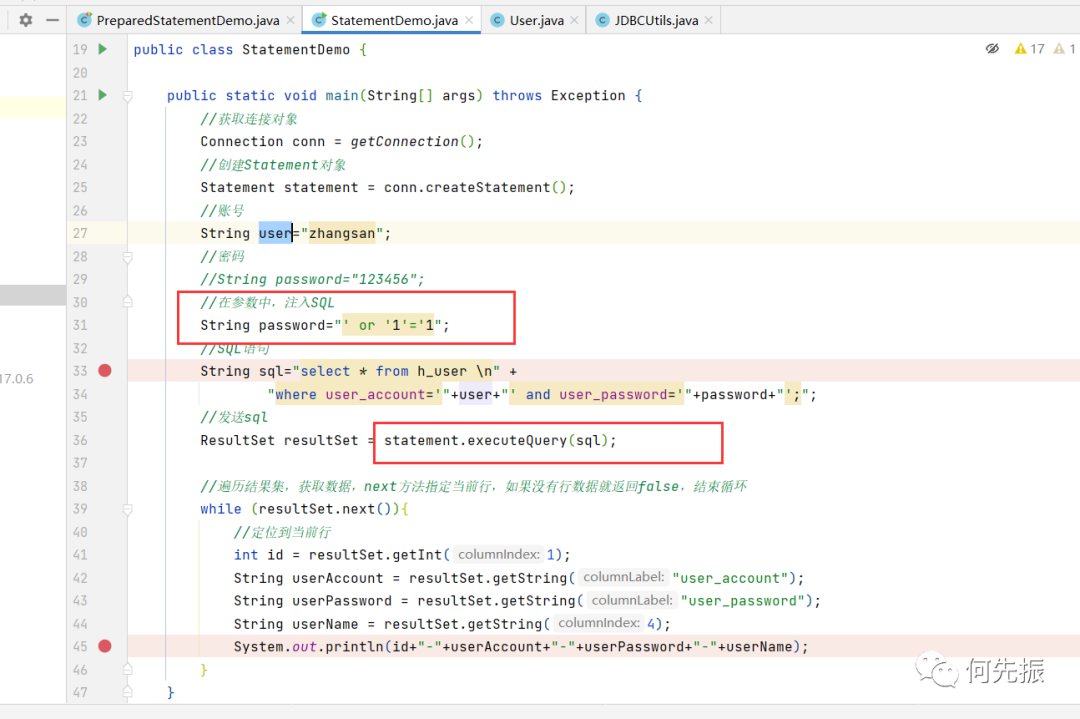Collapse while loop fold at line 39
This screenshot has width=1080, height=719.
[127, 509]
